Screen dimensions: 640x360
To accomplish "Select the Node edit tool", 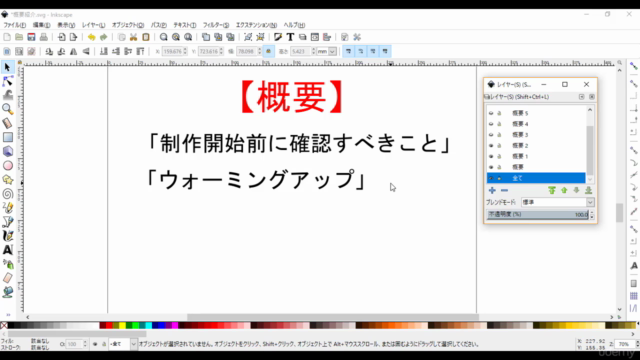I will tap(7, 81).
